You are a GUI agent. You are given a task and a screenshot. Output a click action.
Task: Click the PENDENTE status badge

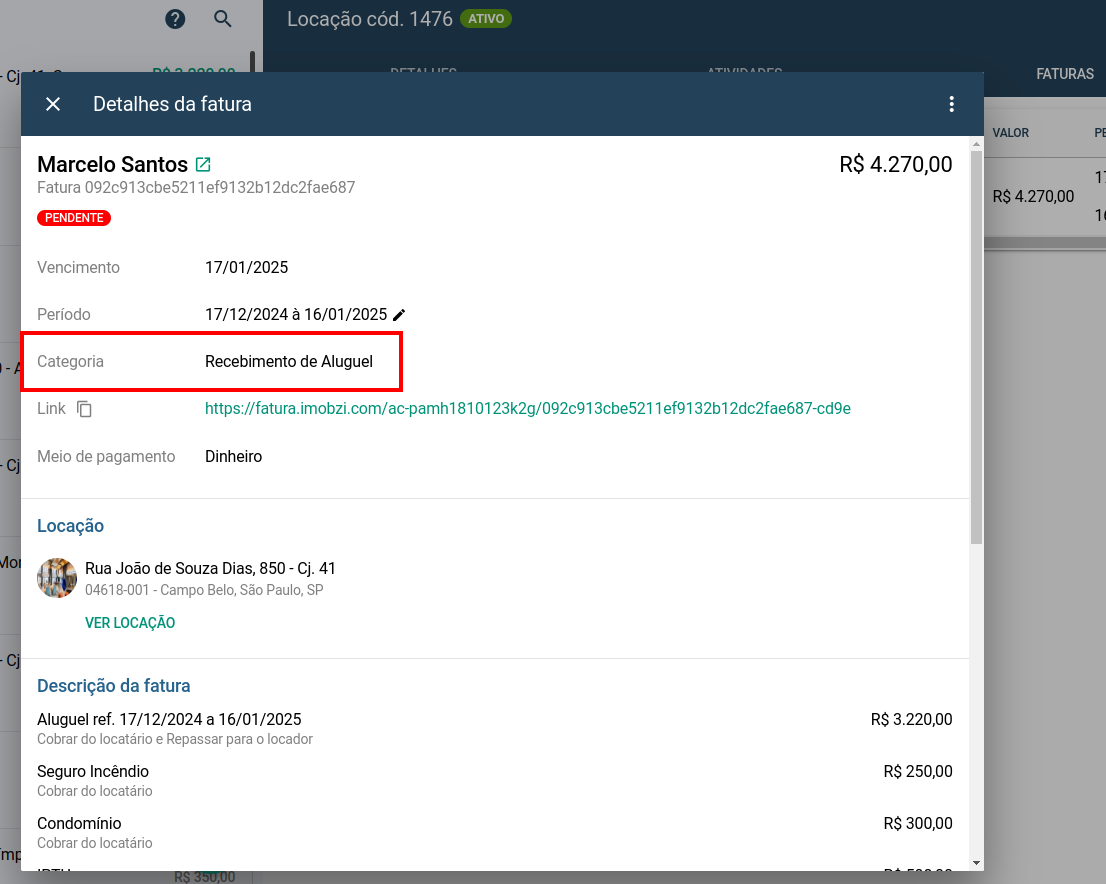tap(74, 218)
